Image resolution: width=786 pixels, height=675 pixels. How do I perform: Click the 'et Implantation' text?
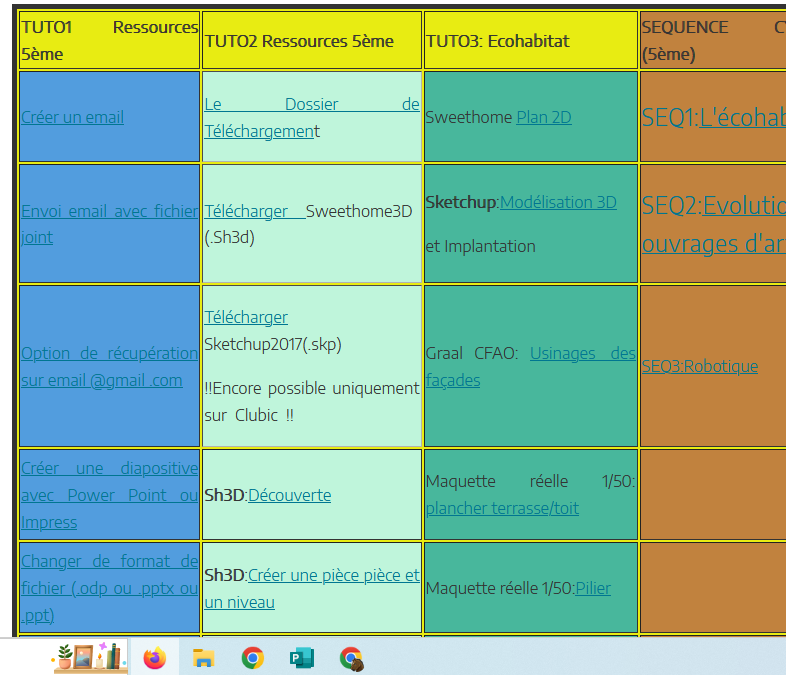480,247
